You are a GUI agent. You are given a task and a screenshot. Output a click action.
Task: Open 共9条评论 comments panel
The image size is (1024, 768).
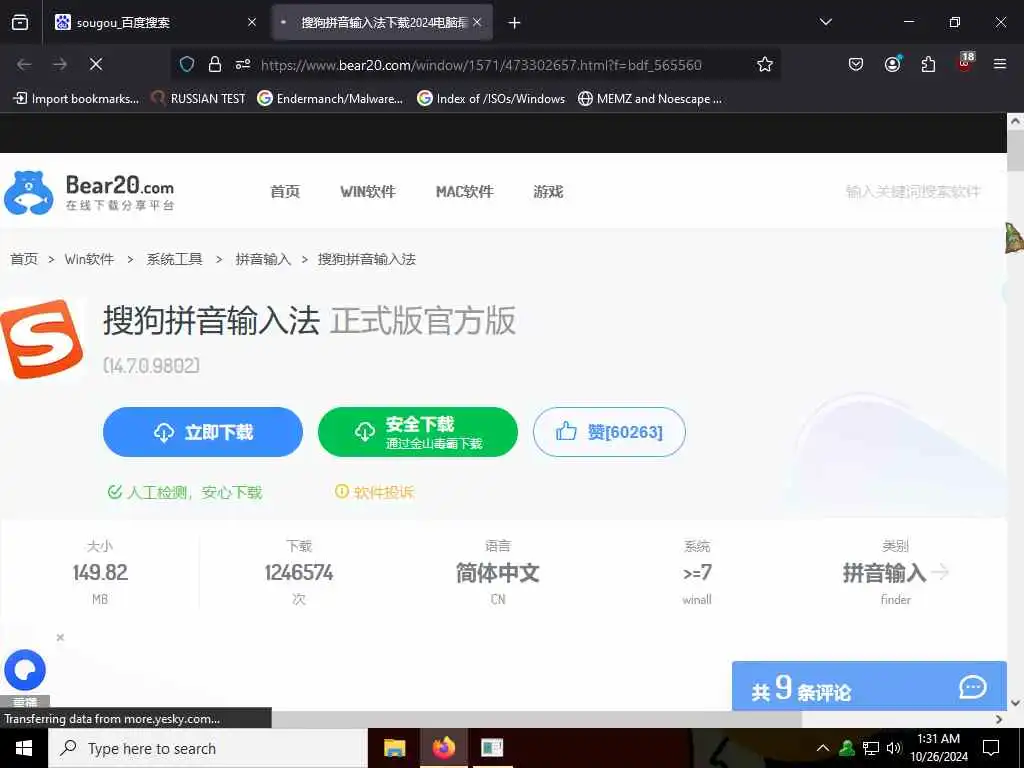[869, 687]
